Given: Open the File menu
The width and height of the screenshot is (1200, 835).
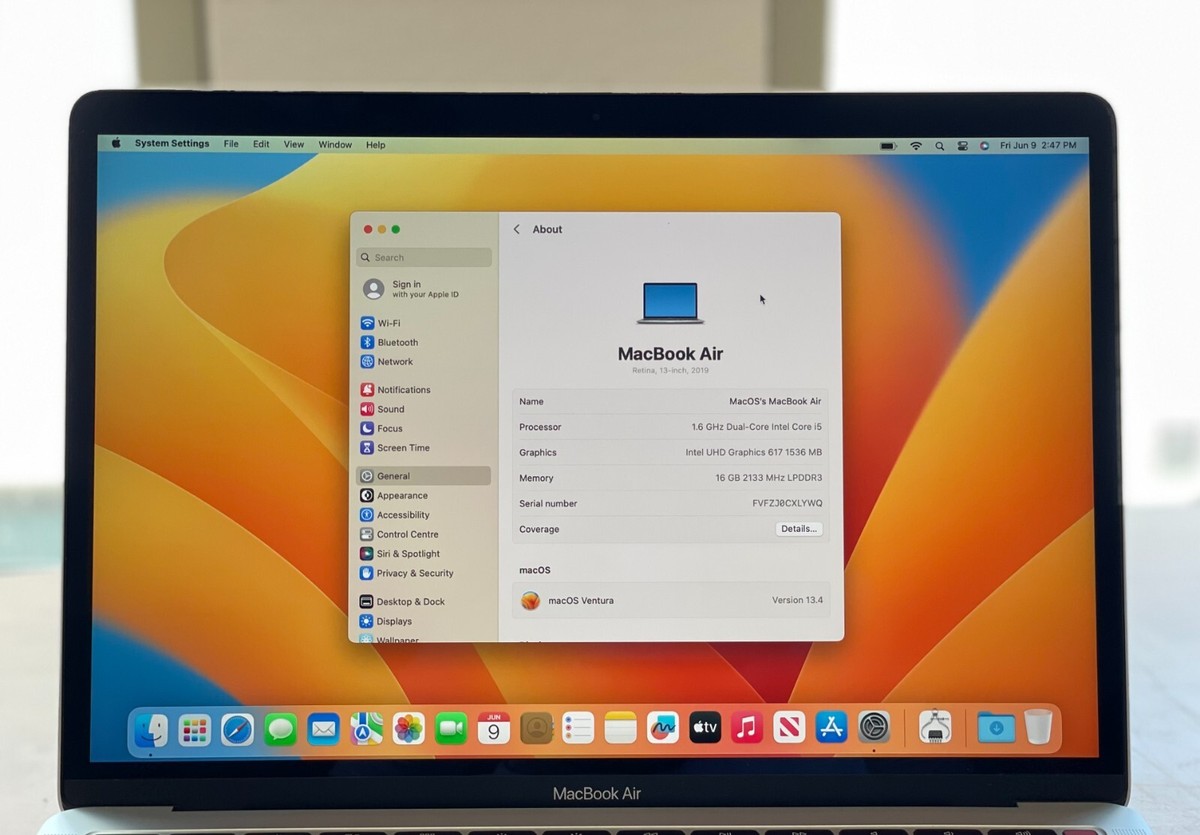Looking at the screenshot, I should pos(231,144).
